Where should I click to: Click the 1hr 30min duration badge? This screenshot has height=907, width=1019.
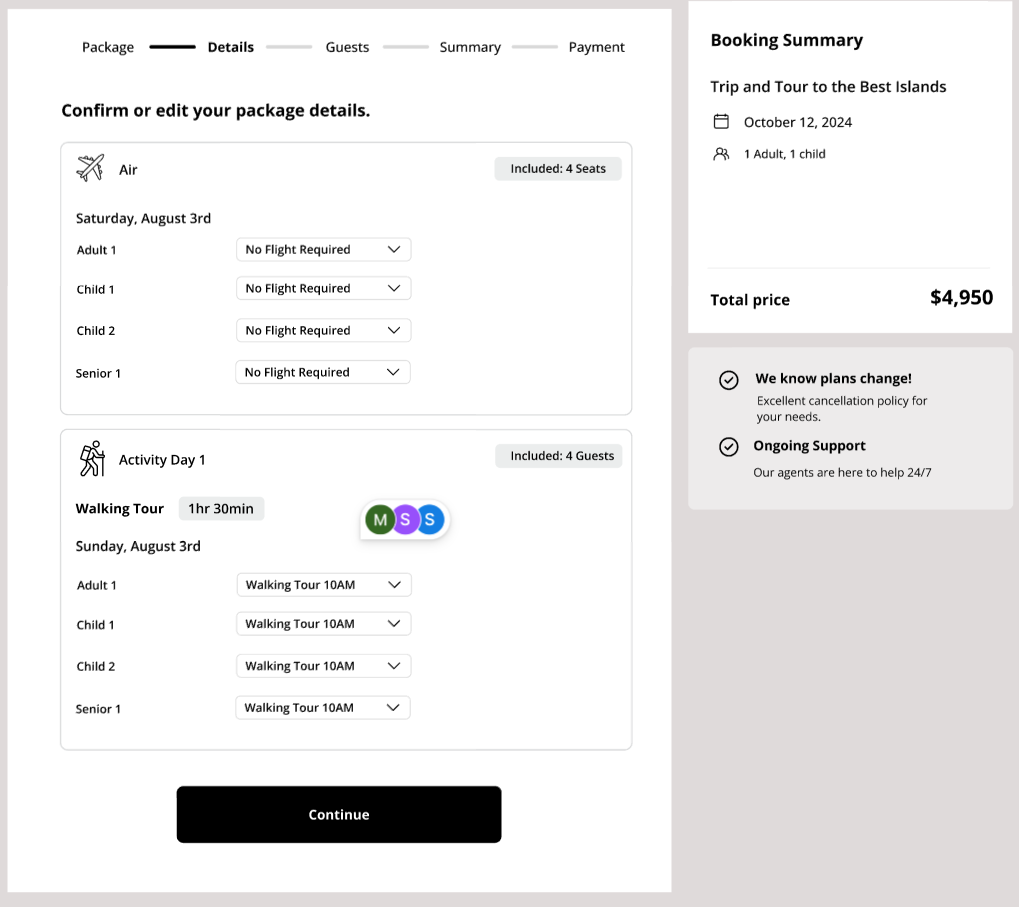[x=221, y=508]
